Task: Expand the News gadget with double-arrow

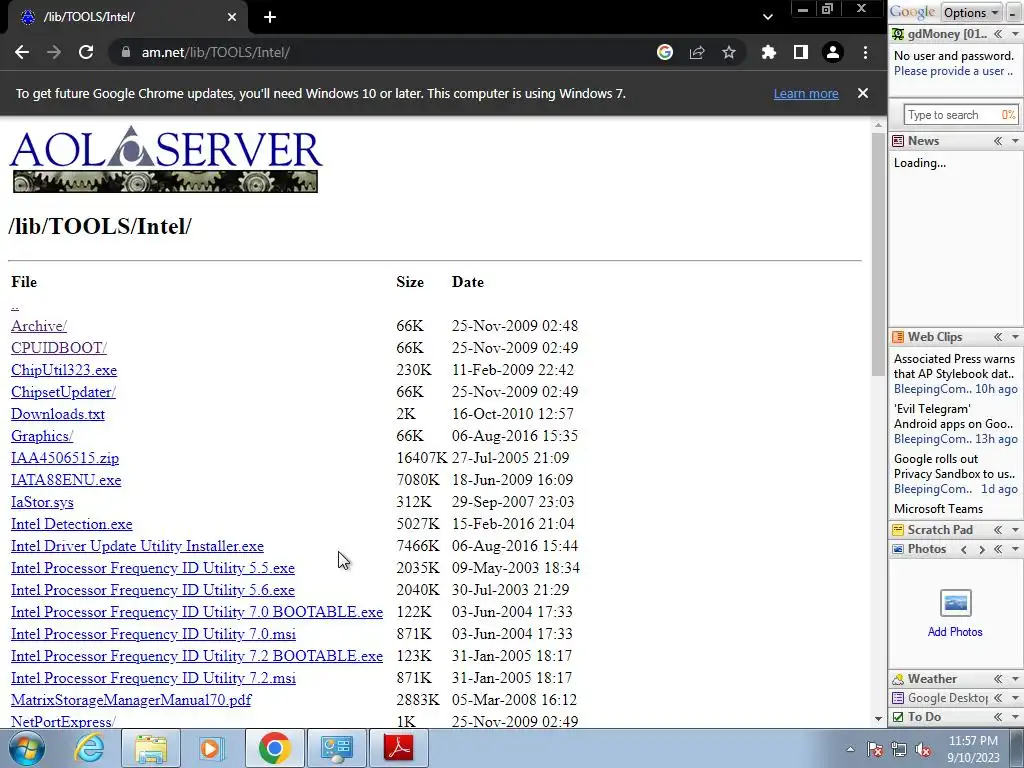Action: (x=998, y=141)
